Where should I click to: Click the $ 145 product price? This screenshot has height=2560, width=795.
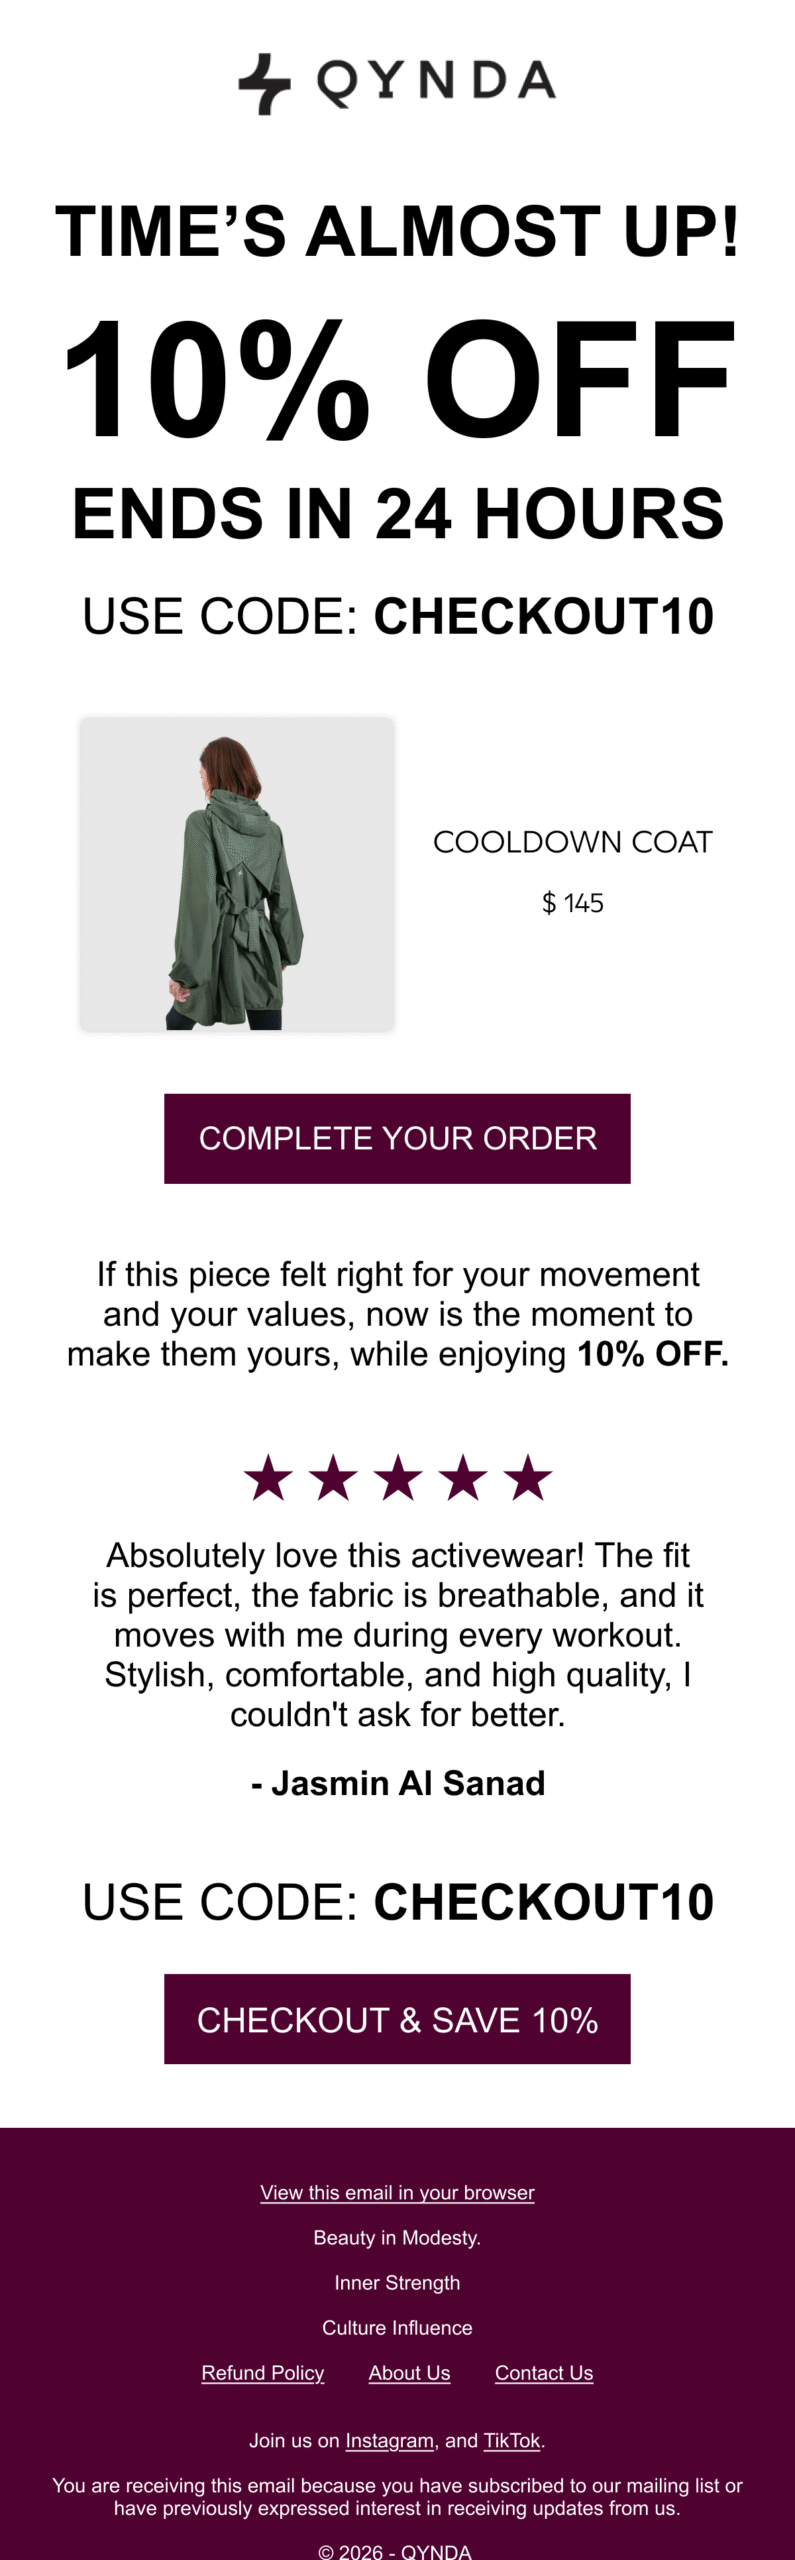[572, 903]
